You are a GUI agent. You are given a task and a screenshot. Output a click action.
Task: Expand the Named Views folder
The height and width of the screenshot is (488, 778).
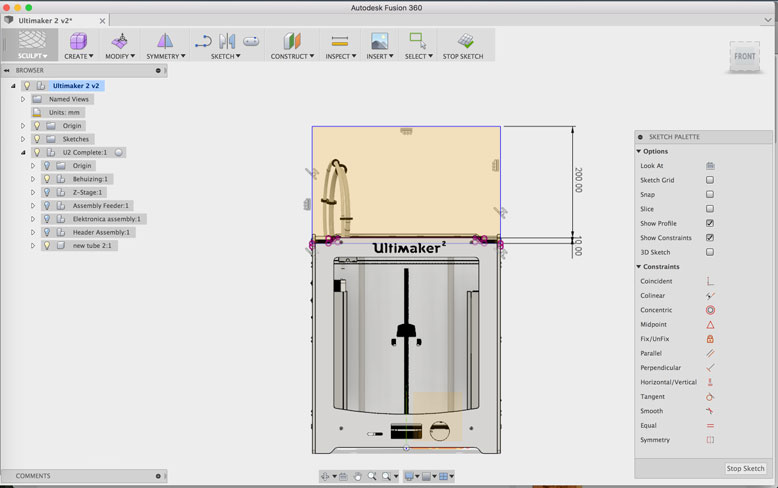pyautogui.click(x=23, y=99)
